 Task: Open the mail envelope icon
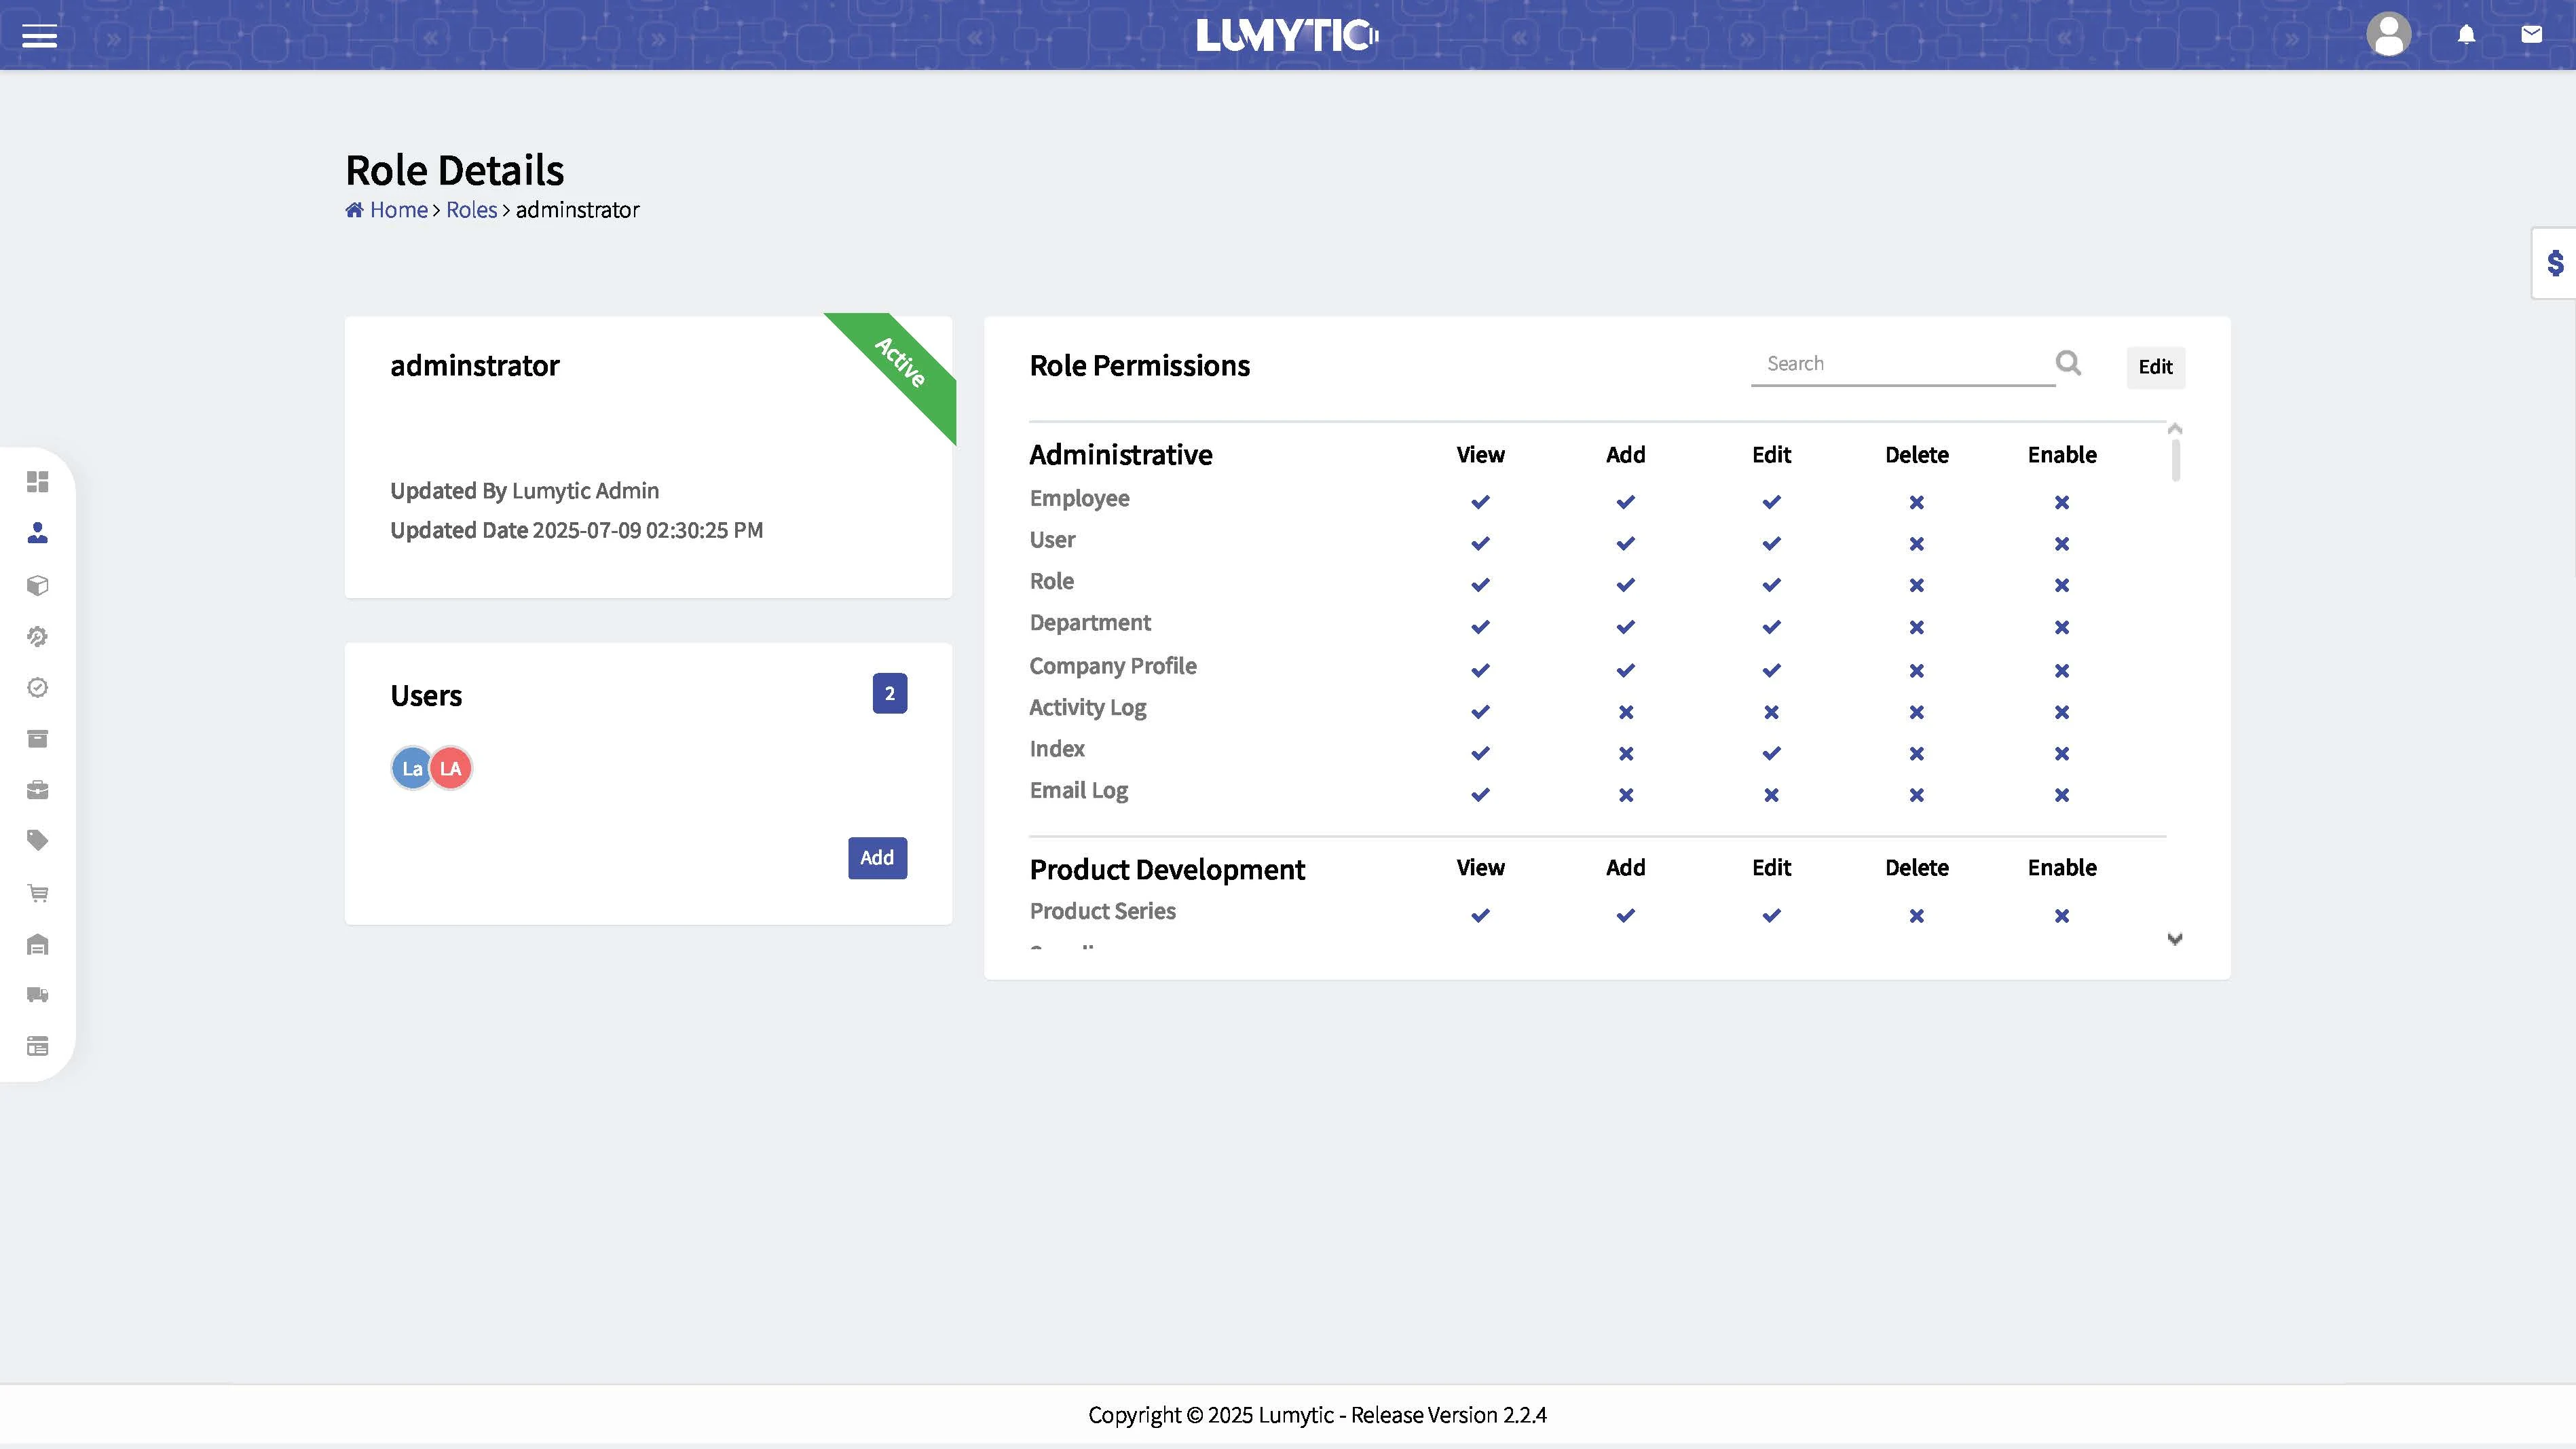pos(2531,35)
